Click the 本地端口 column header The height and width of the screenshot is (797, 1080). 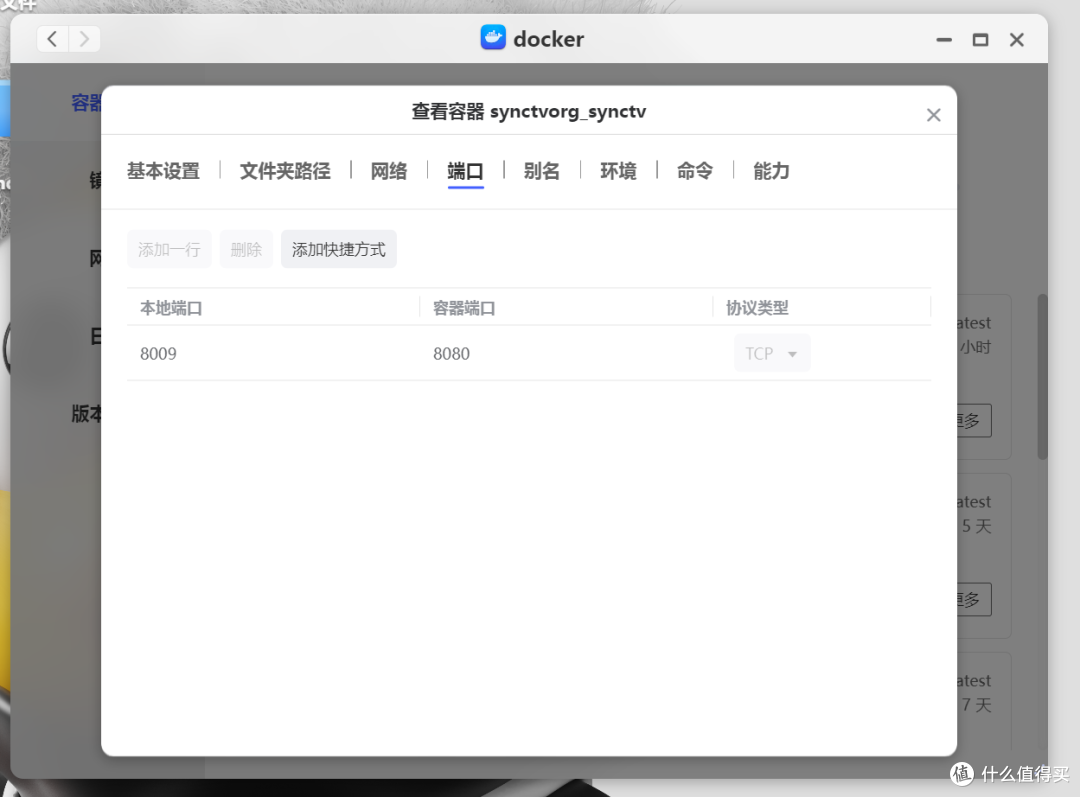tap(171, 308)
